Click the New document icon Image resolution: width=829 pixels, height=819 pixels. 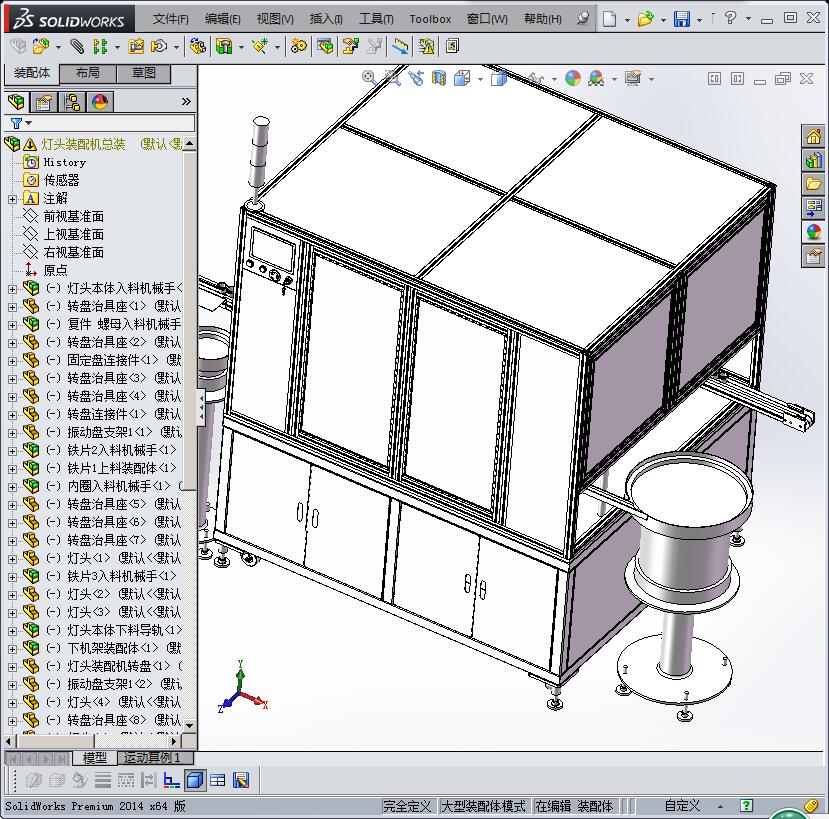[610, 19]
